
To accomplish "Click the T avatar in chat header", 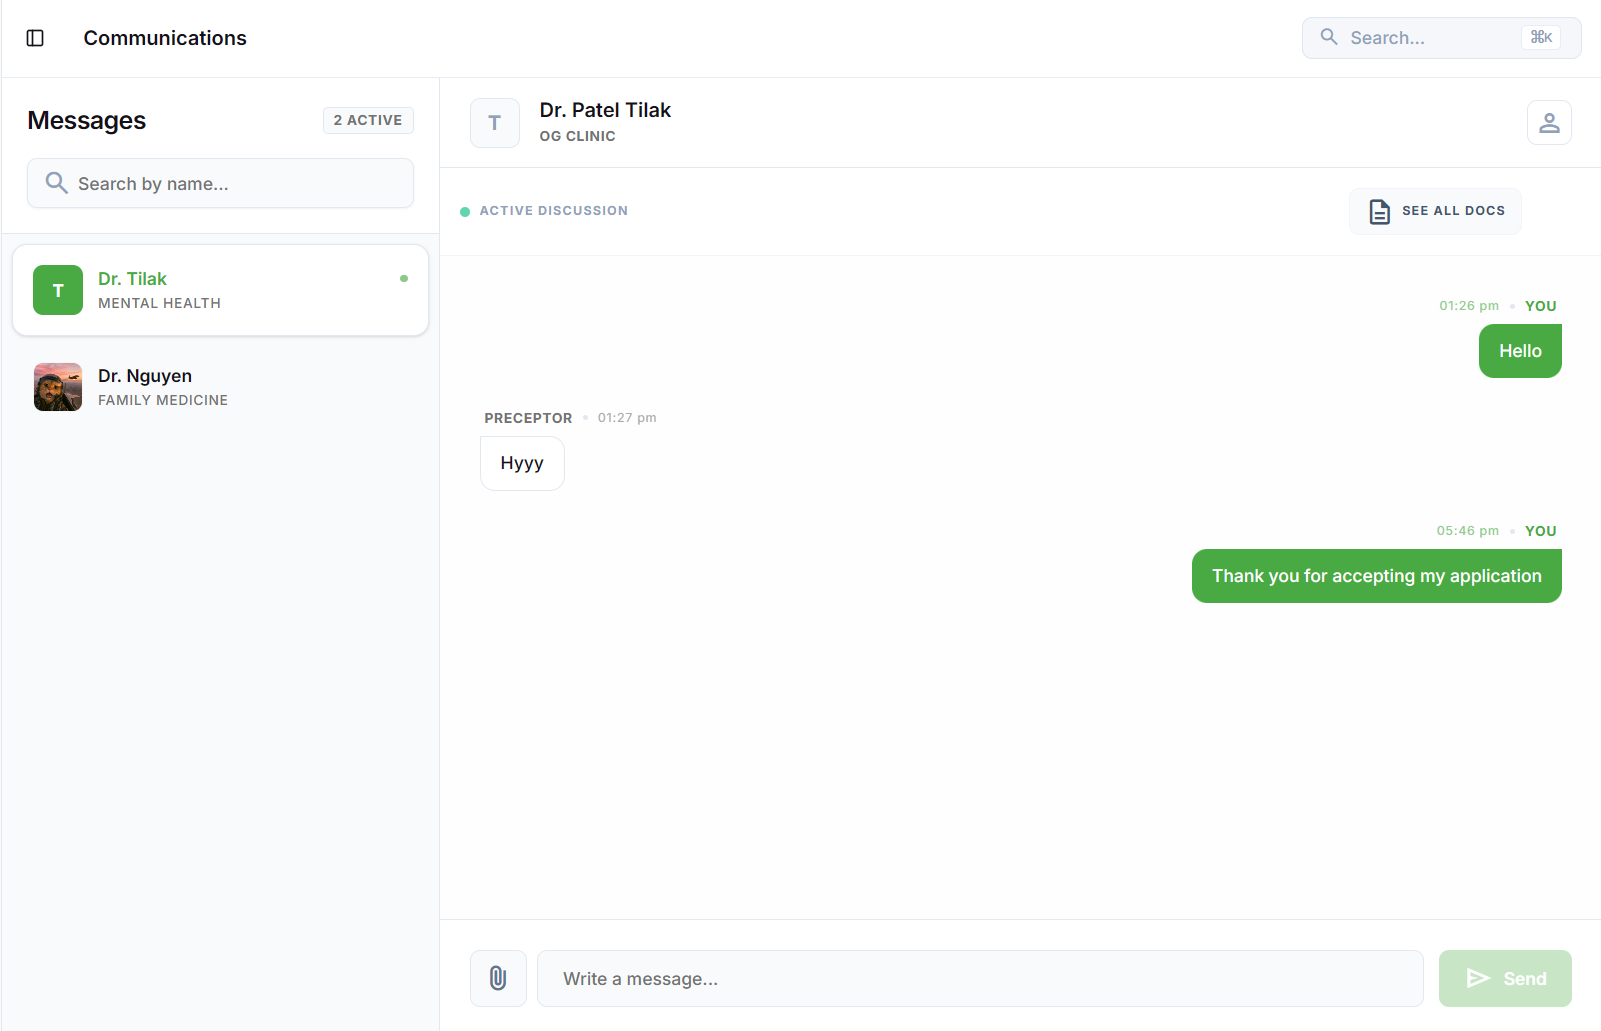I will coord(495,123).
